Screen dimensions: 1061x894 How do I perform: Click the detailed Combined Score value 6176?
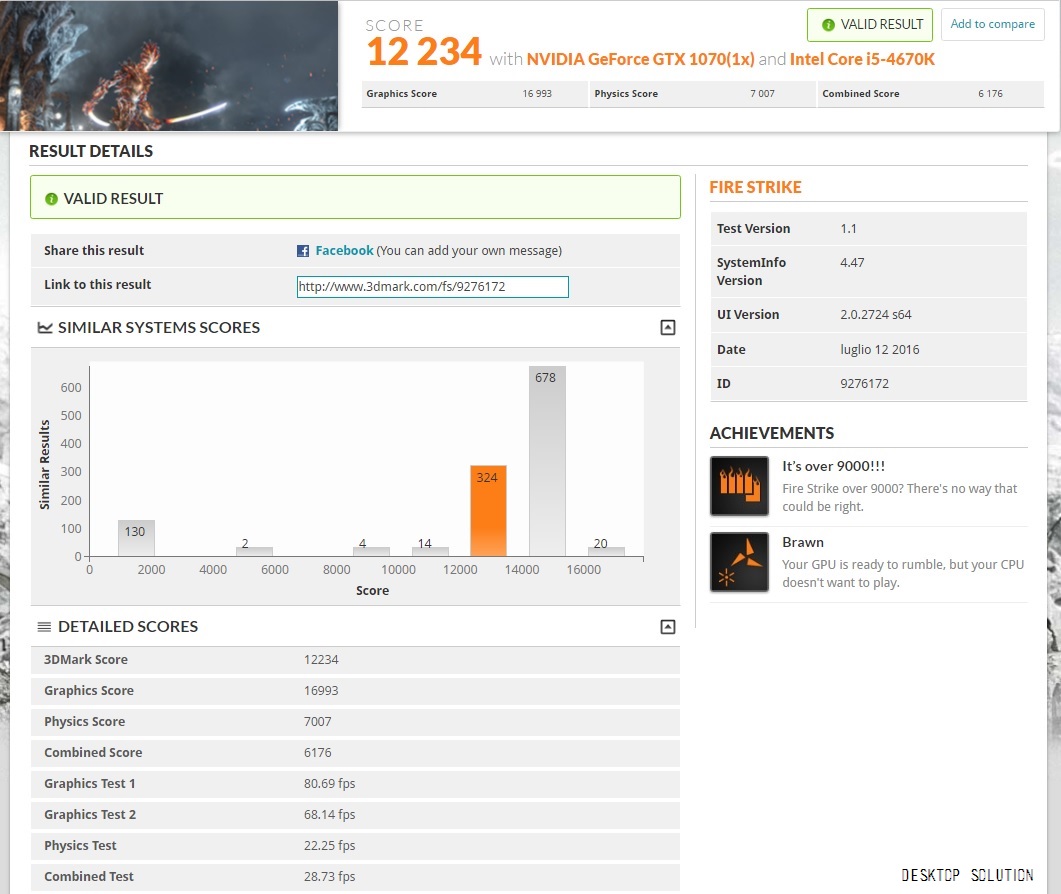[x=317, y=753]
